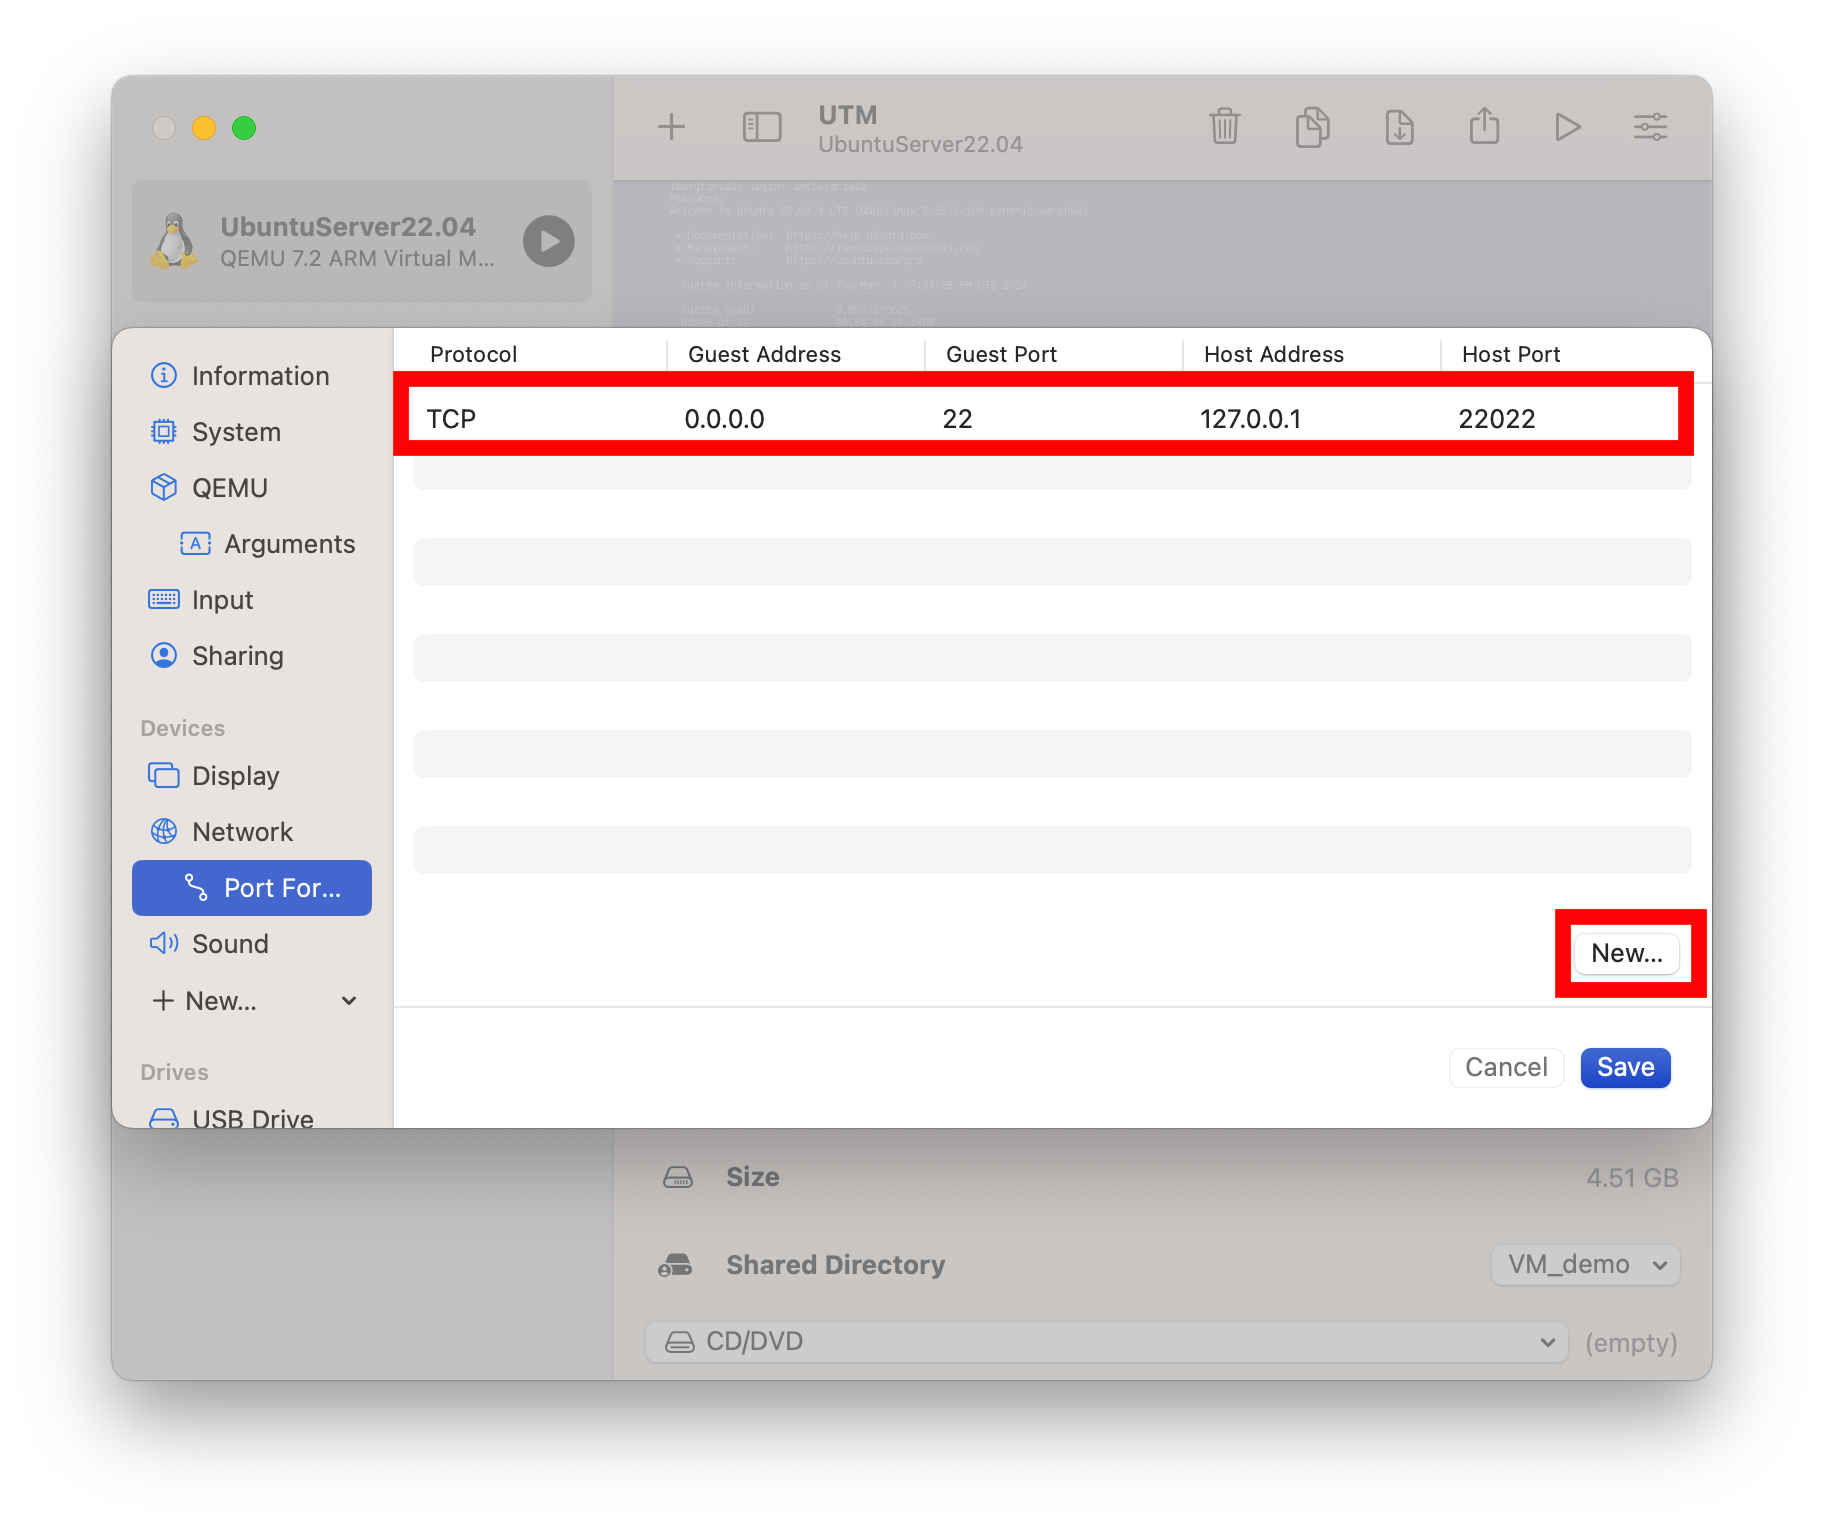Screen dimensions: 1824x1528
Task: Click the move VM document-arrow icon
Action: 1399,127
